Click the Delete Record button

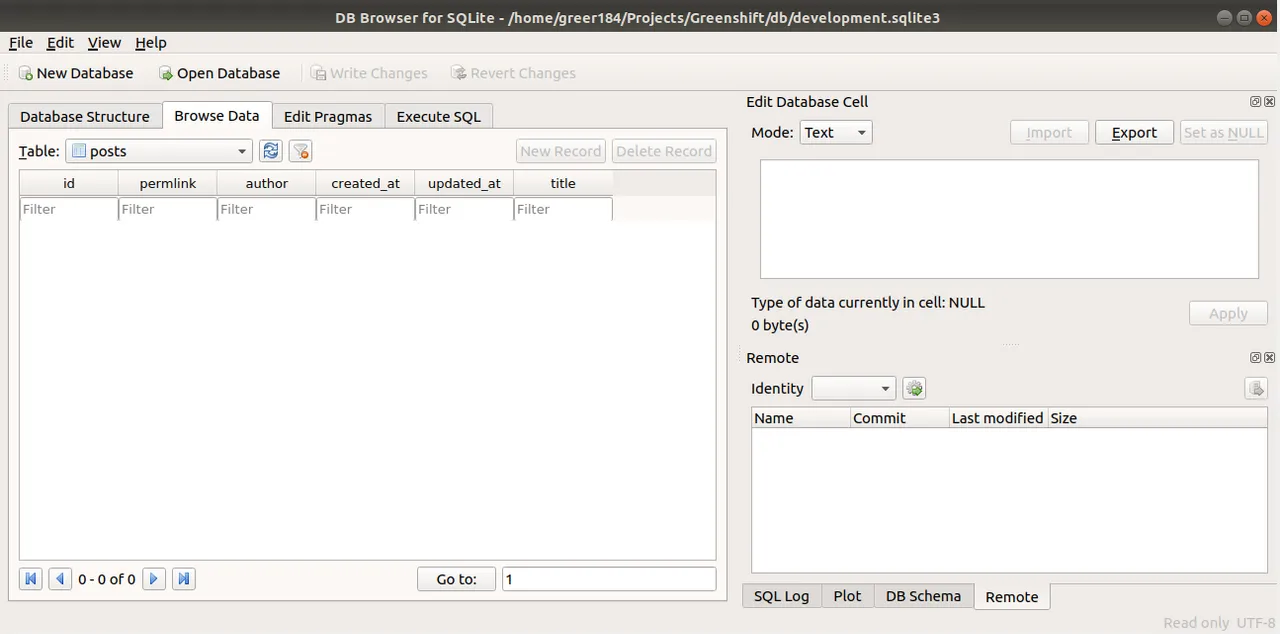[664, 151]
